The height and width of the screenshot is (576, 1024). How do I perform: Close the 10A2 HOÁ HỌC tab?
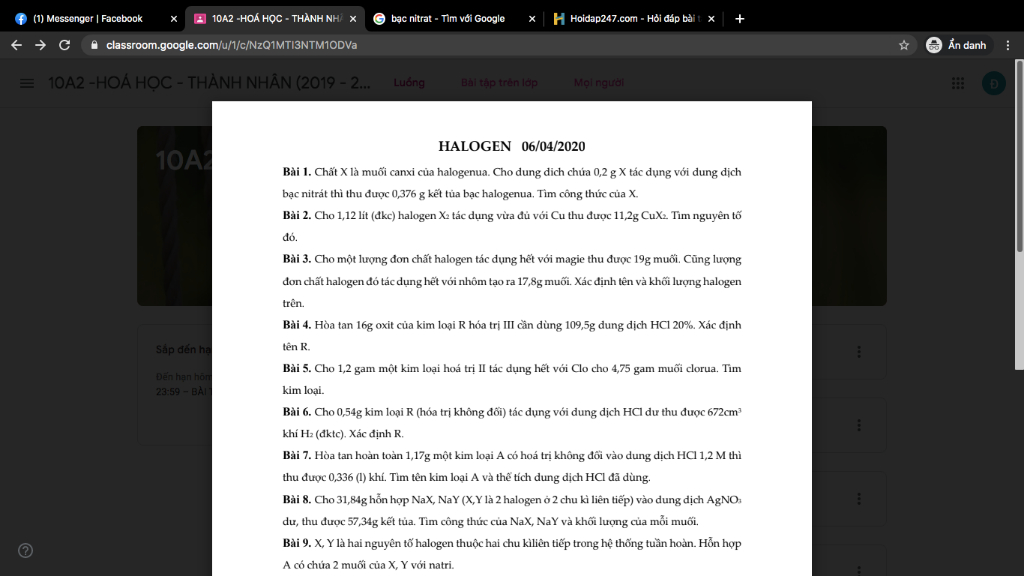(353, 19)
